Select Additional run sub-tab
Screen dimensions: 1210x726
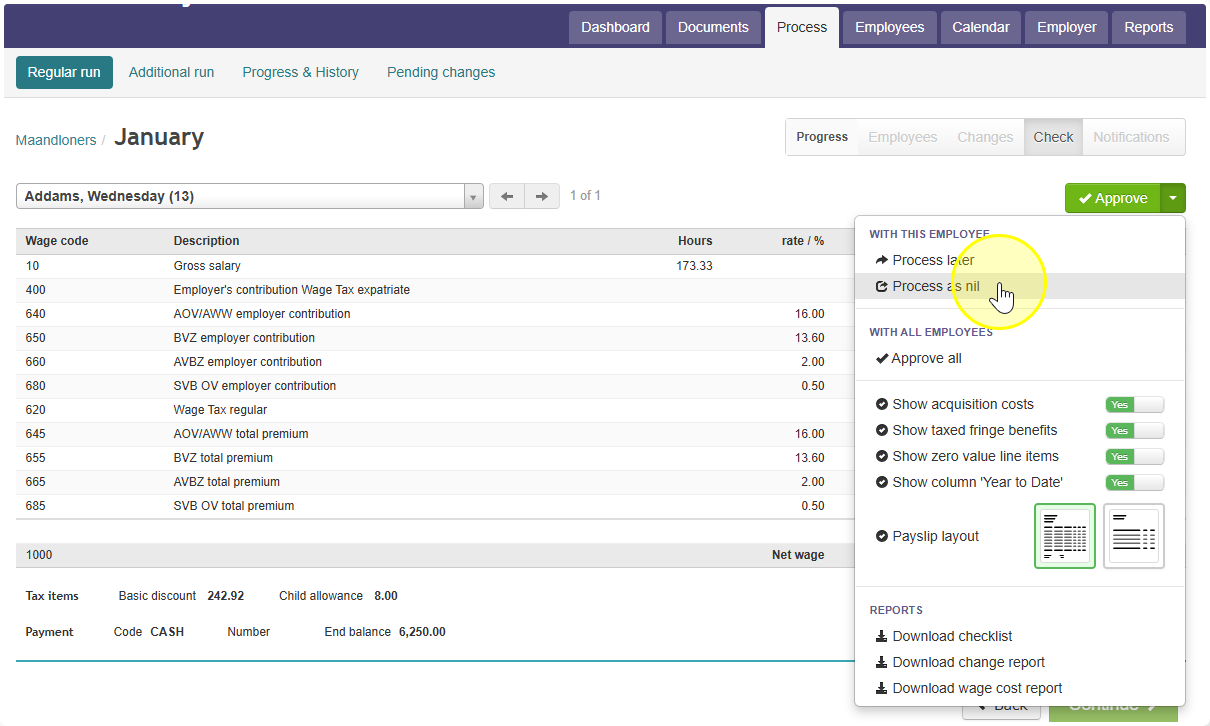(172, 72)
